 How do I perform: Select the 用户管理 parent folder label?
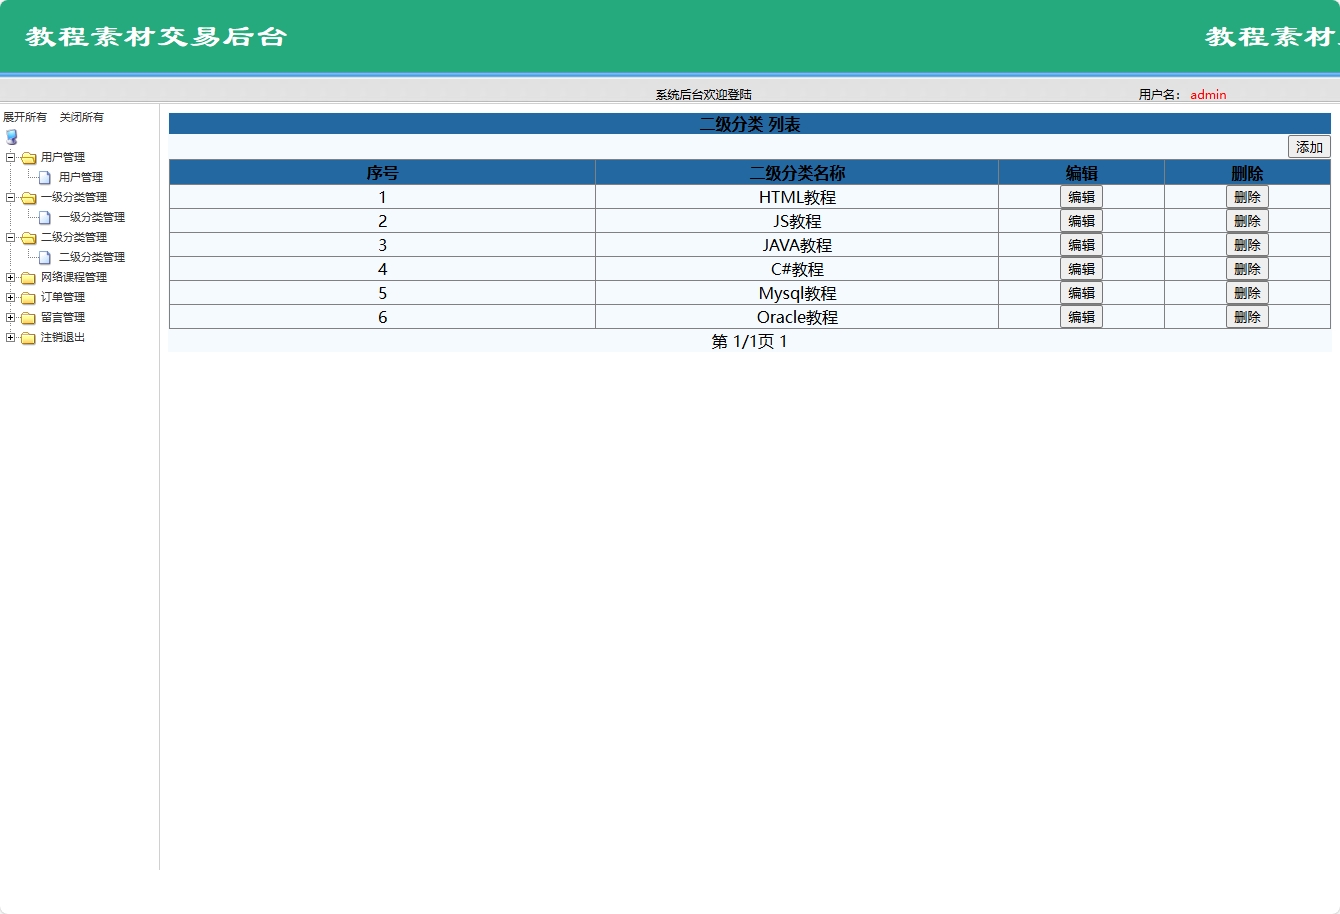tap(63, 157)
